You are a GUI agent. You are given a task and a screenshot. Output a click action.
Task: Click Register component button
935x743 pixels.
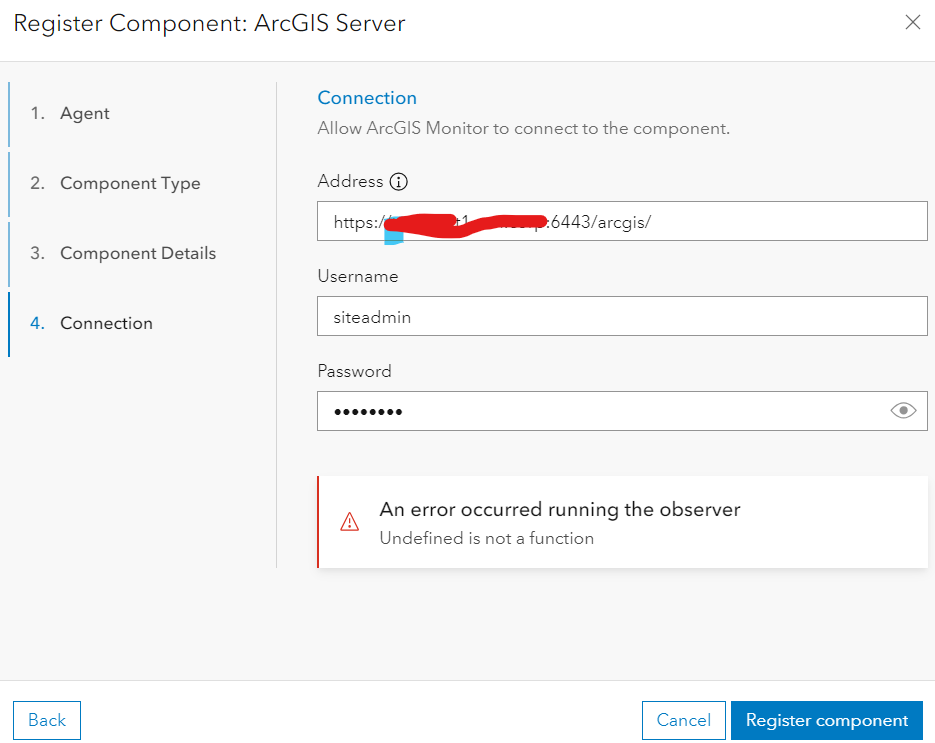point(826,720)
